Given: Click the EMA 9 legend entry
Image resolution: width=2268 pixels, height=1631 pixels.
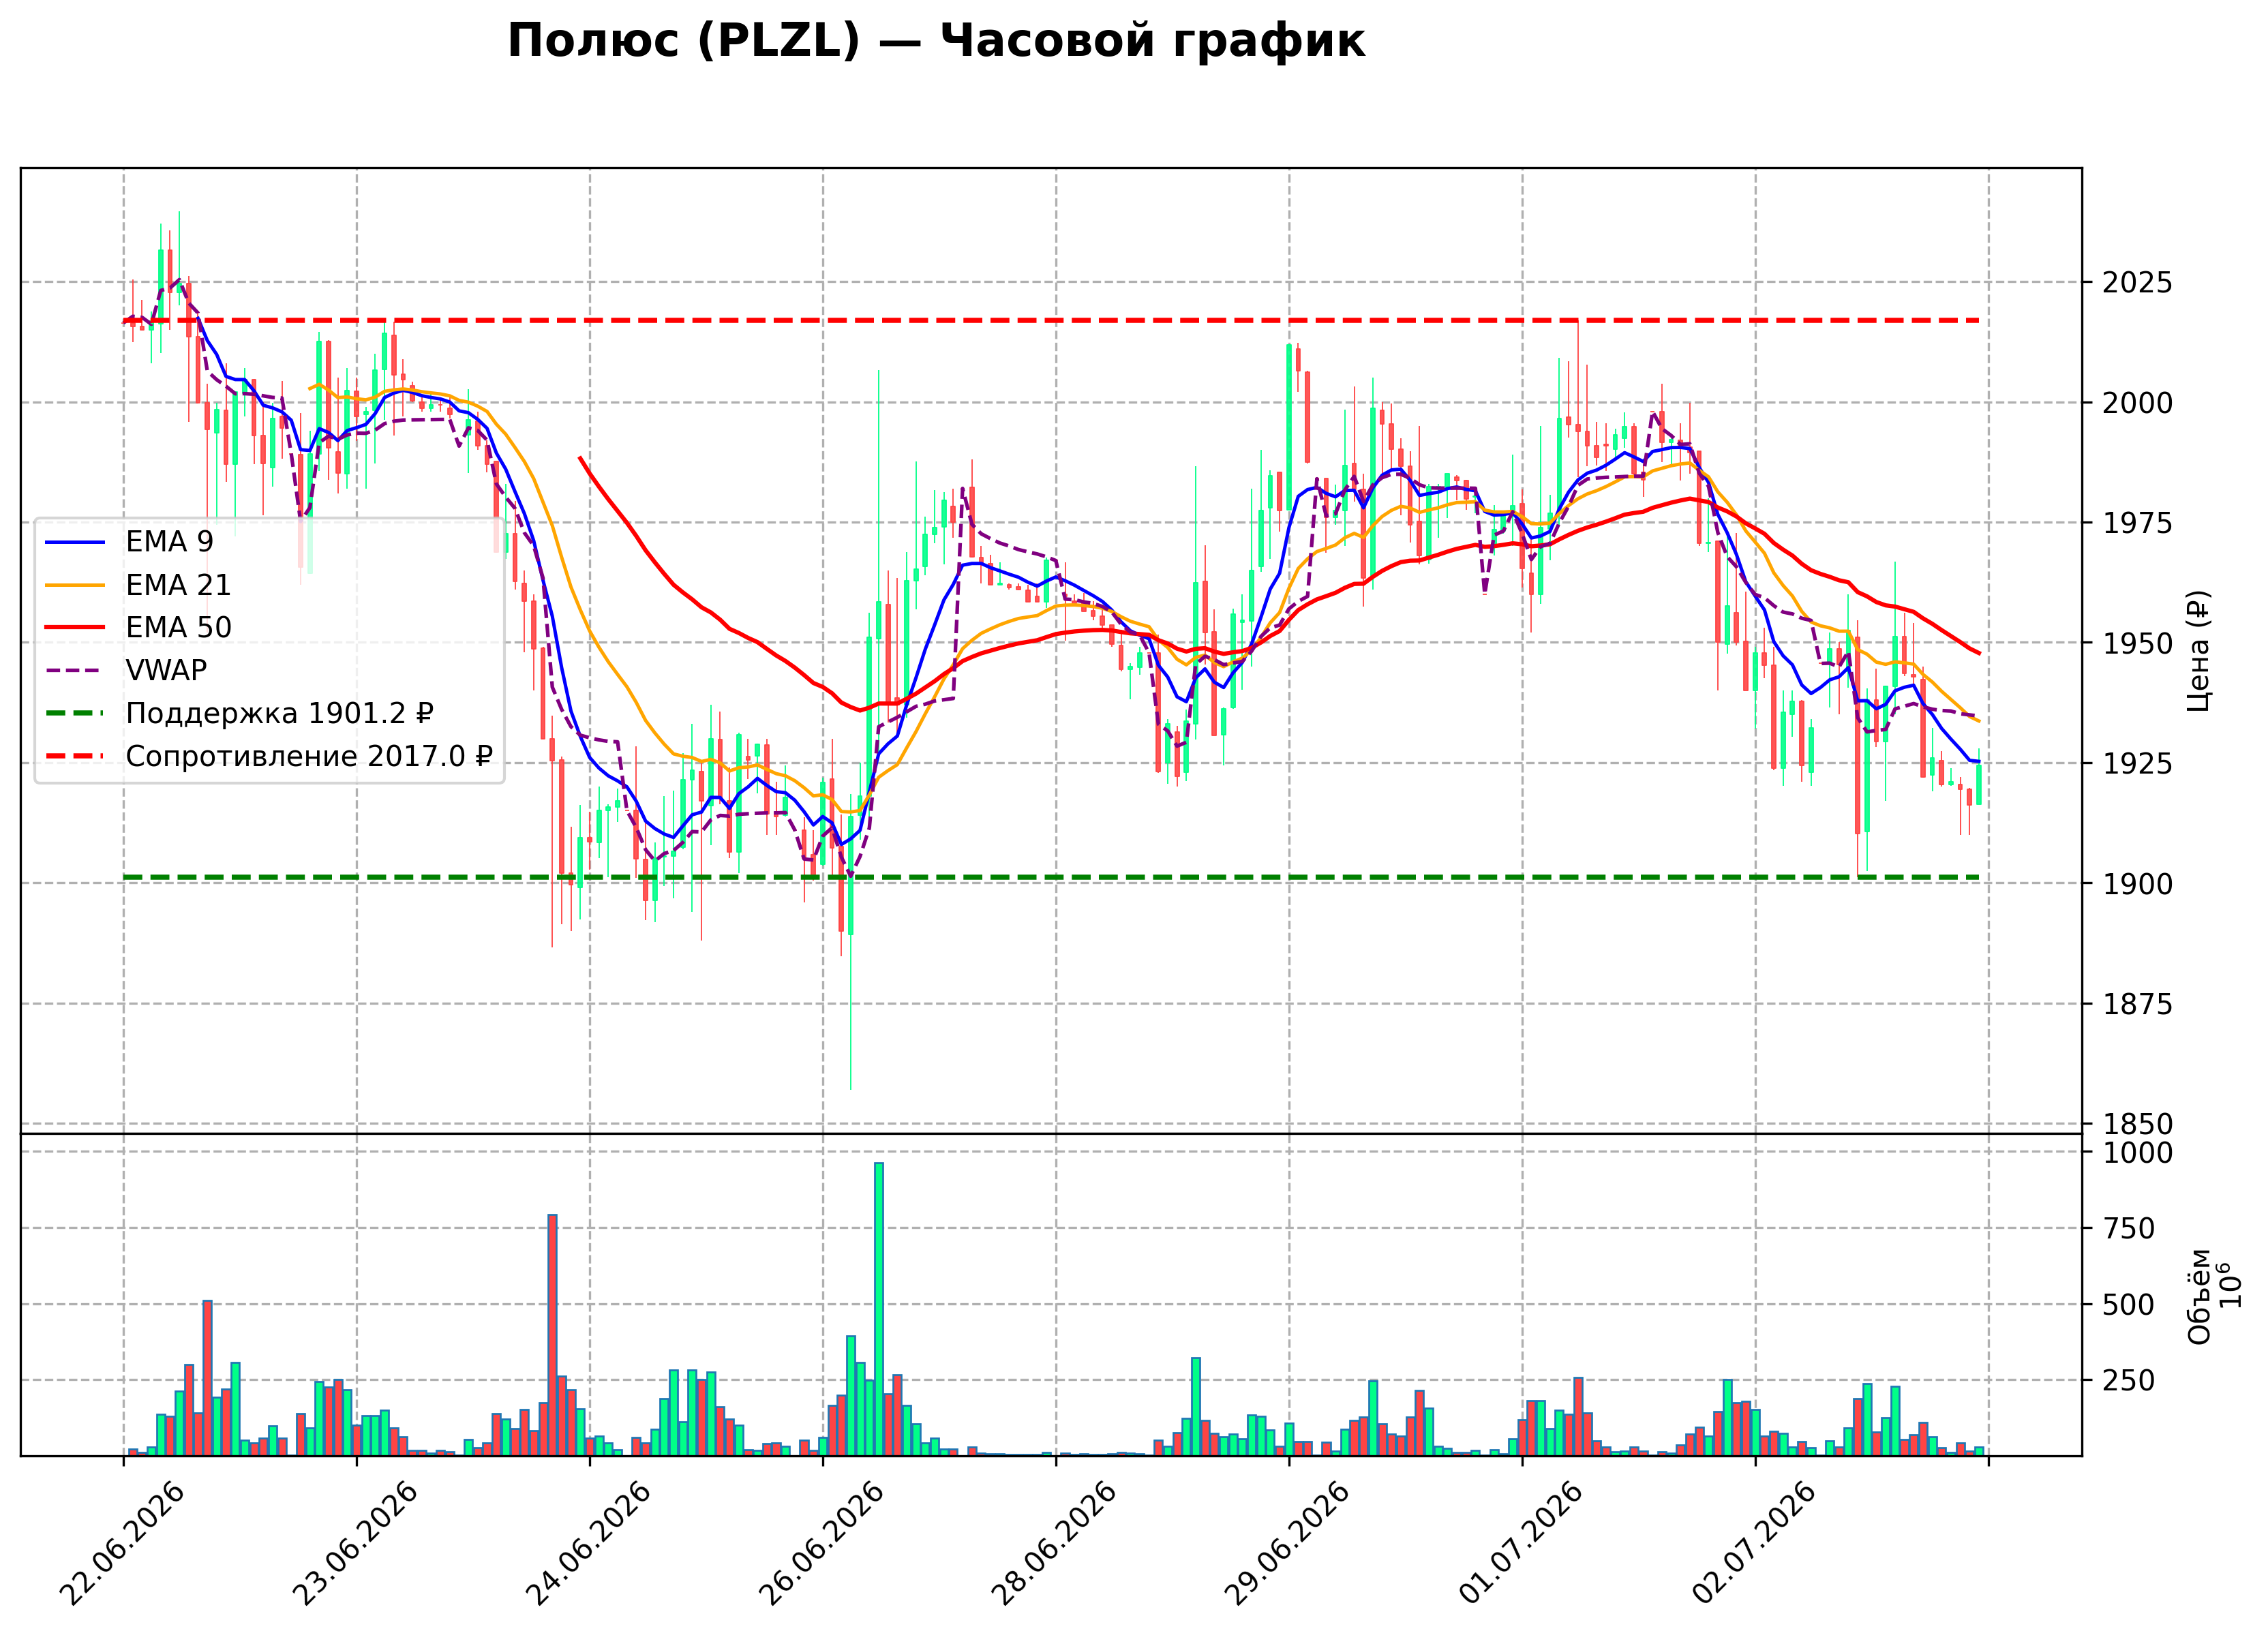Looking at the screenshot, I should (129, 542).
